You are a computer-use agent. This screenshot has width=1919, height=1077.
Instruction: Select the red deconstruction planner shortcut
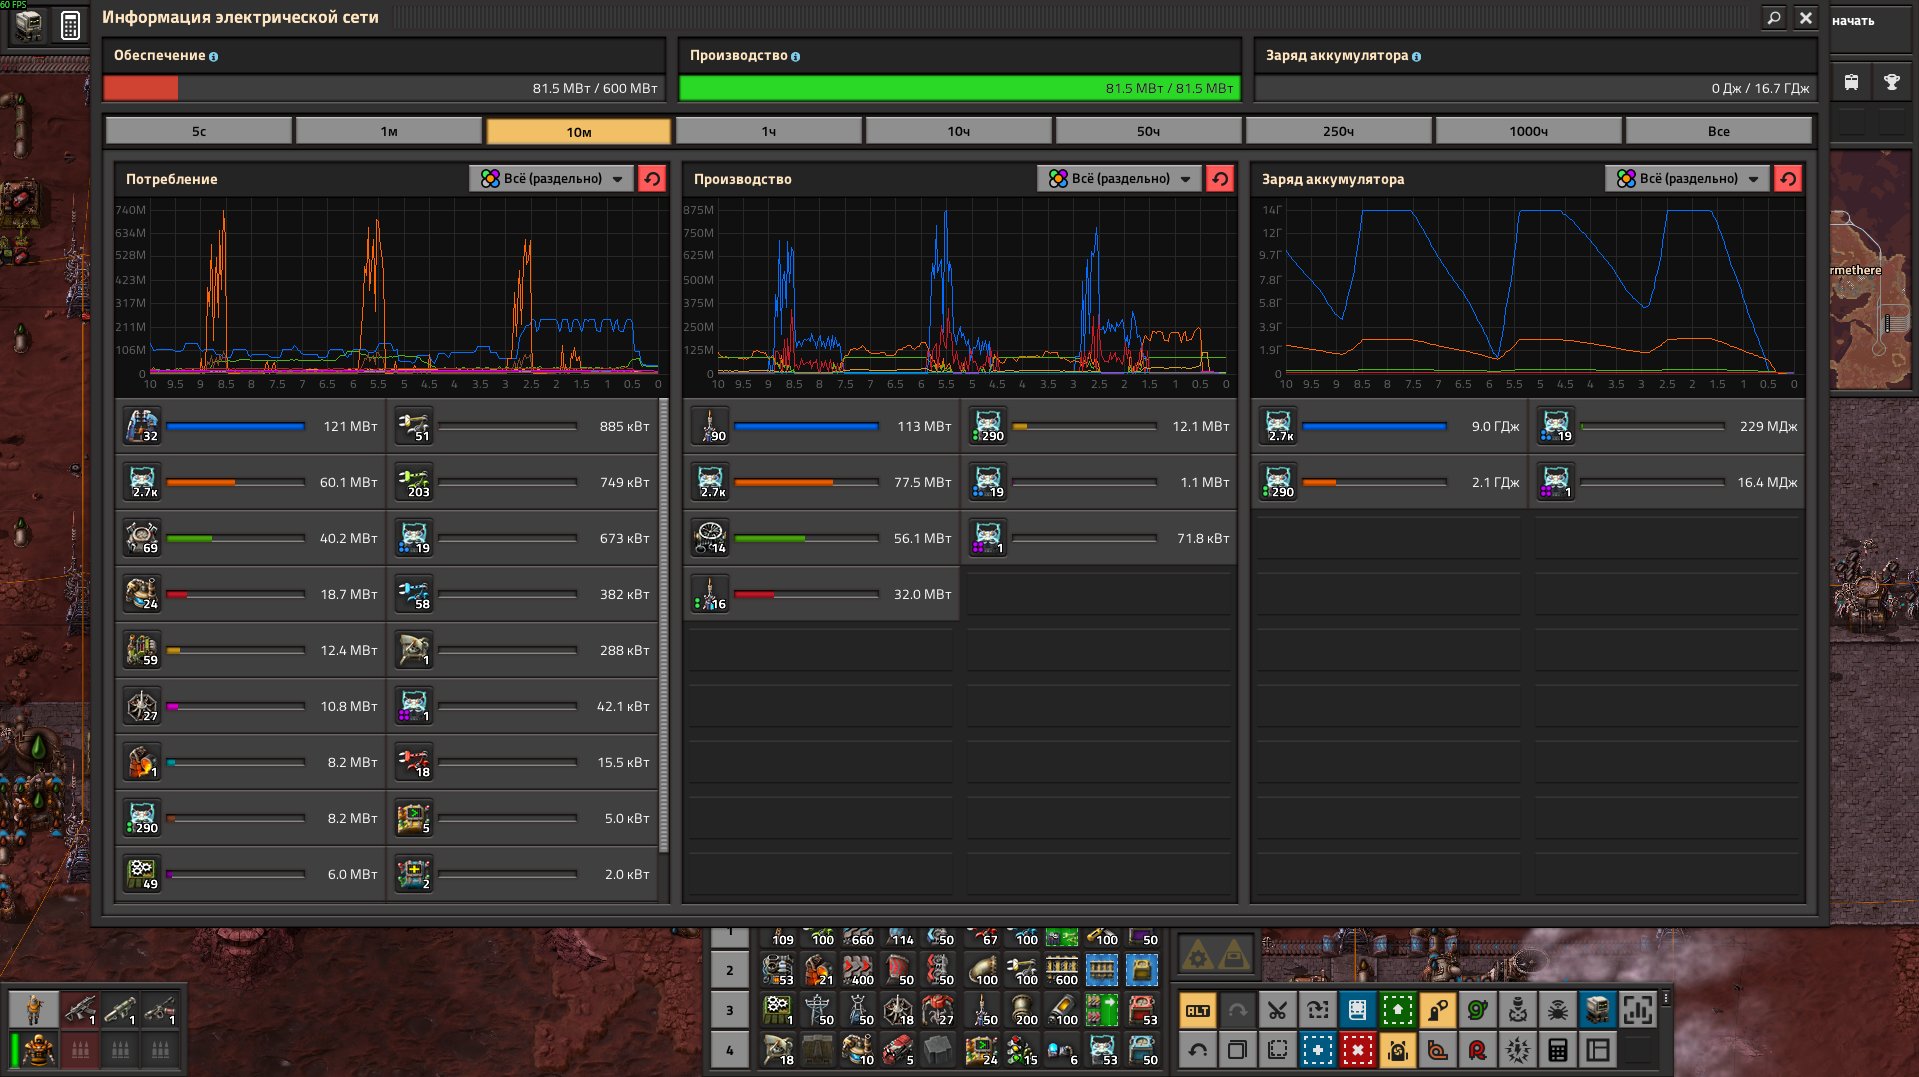(1357, 1050)
